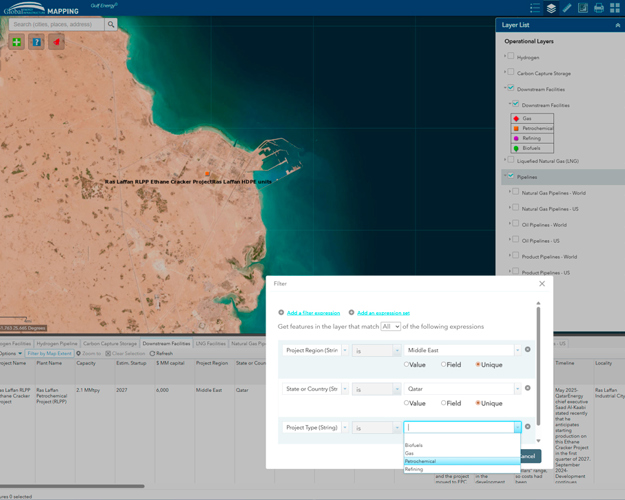The image size is (625, 500).
Task: Open the Edit note tool in top bar
Action: [583, 8]
